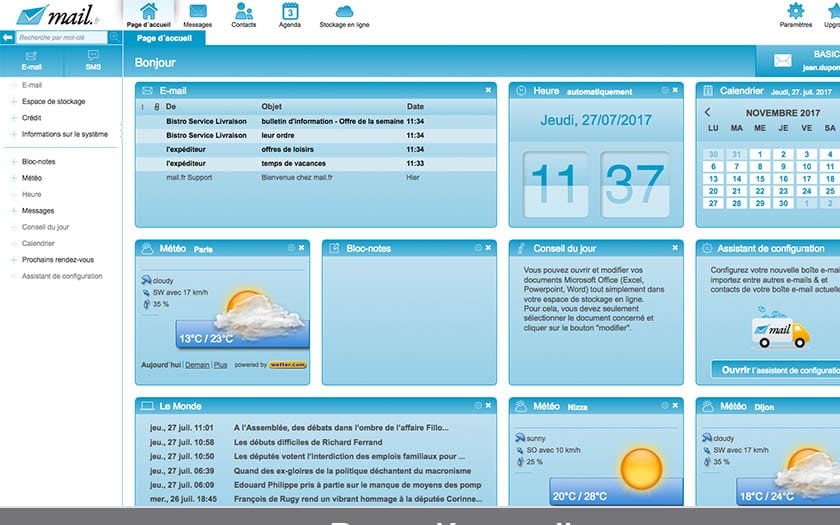This screenshot has width=840, height=525.
Task: Open mail.fr Support welcome email
Action: (316, 177)
